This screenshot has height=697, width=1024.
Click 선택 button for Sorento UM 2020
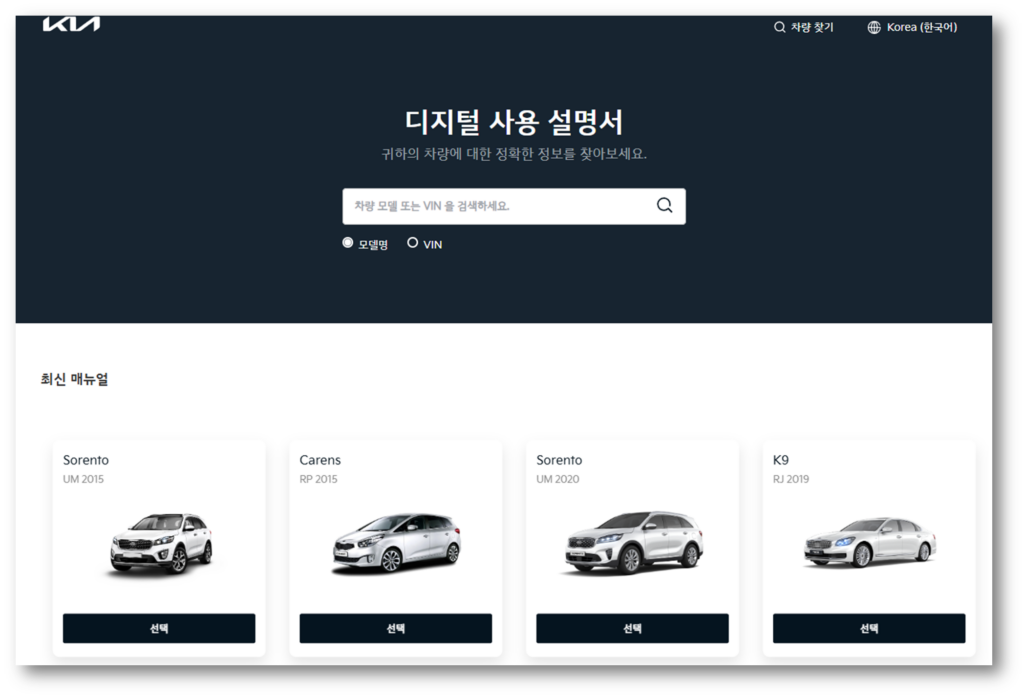(x=632, y=628)
